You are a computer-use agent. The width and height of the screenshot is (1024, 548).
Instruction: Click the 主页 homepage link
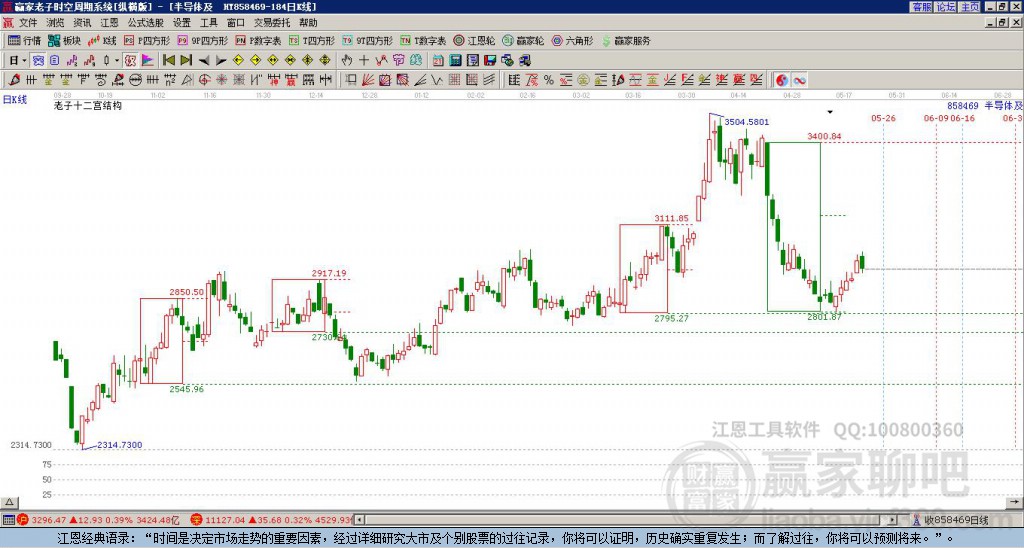pyautogui.click(x=970, y=7)
